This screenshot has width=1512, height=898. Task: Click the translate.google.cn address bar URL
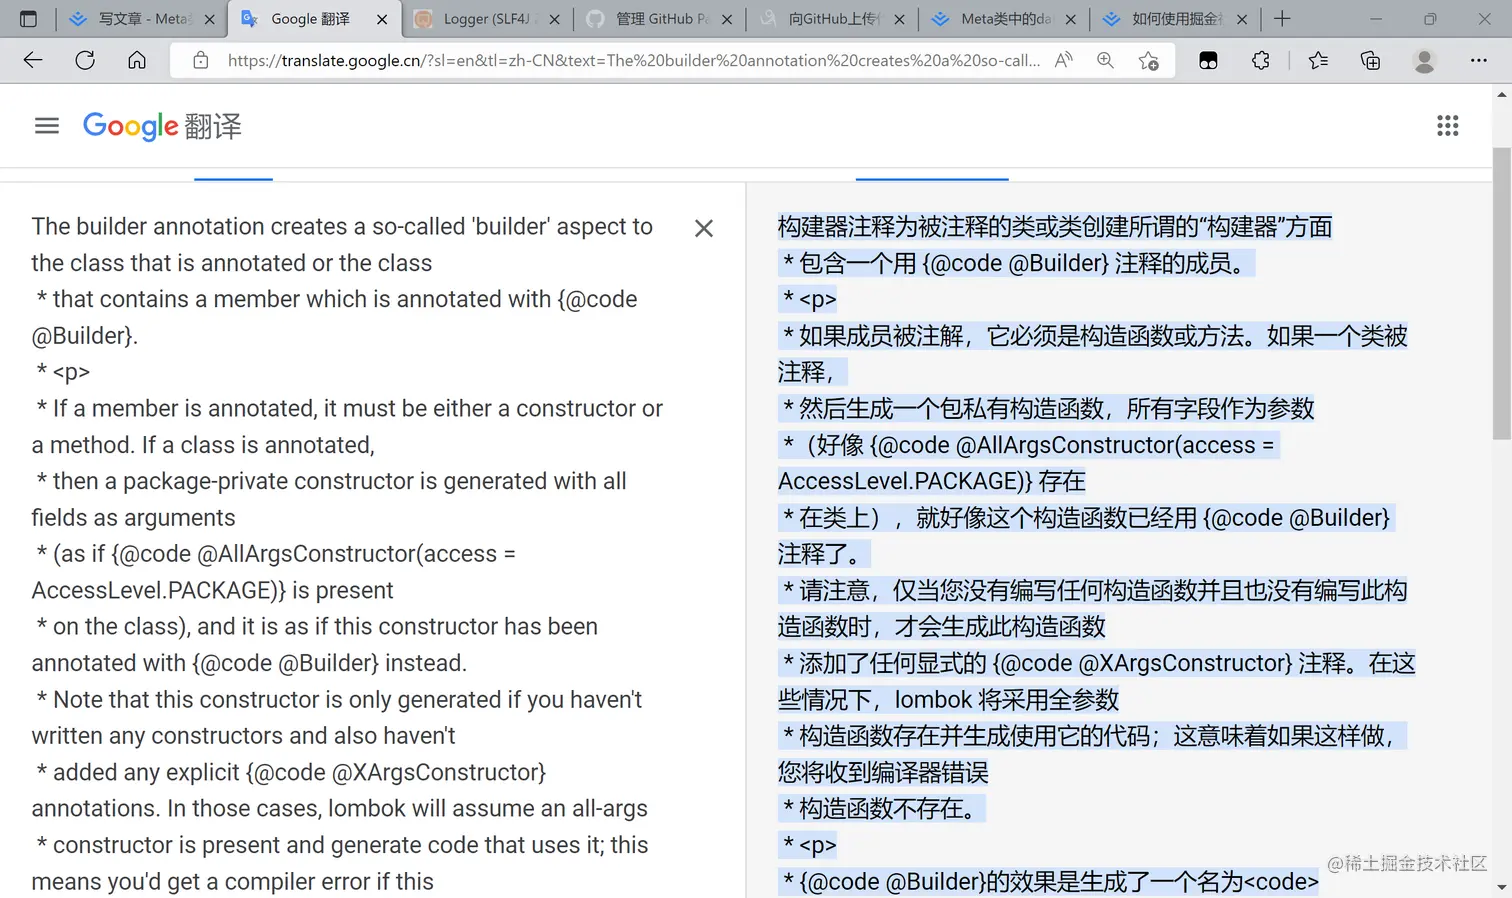coord(634,60)
